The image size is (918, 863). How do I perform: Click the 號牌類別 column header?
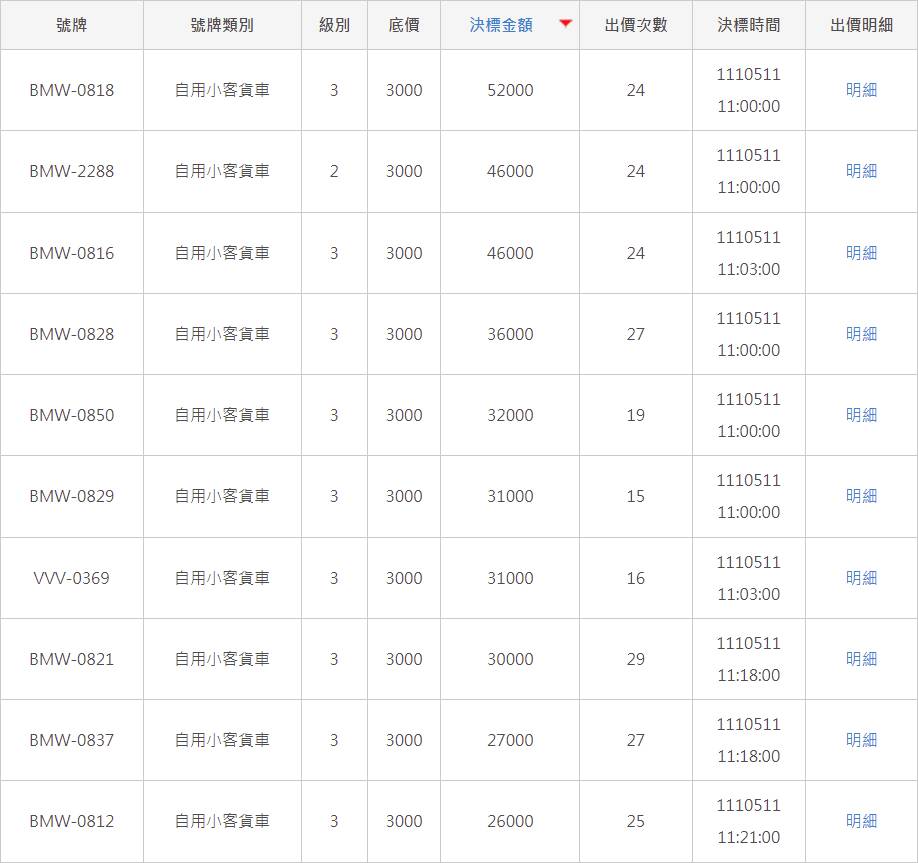[222, 25]
